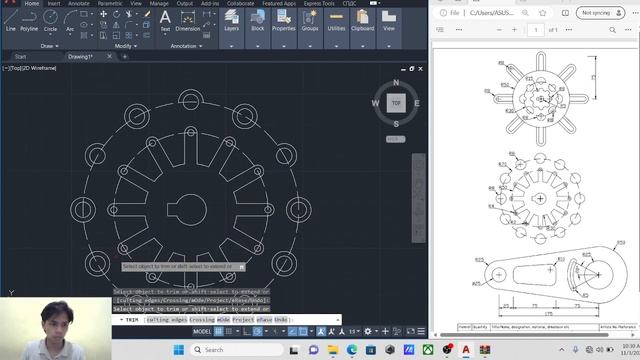The height and width of the screenshot is (360, 640).
Task: Select the Rectangle tool in Draw panel
Action: 84,14
